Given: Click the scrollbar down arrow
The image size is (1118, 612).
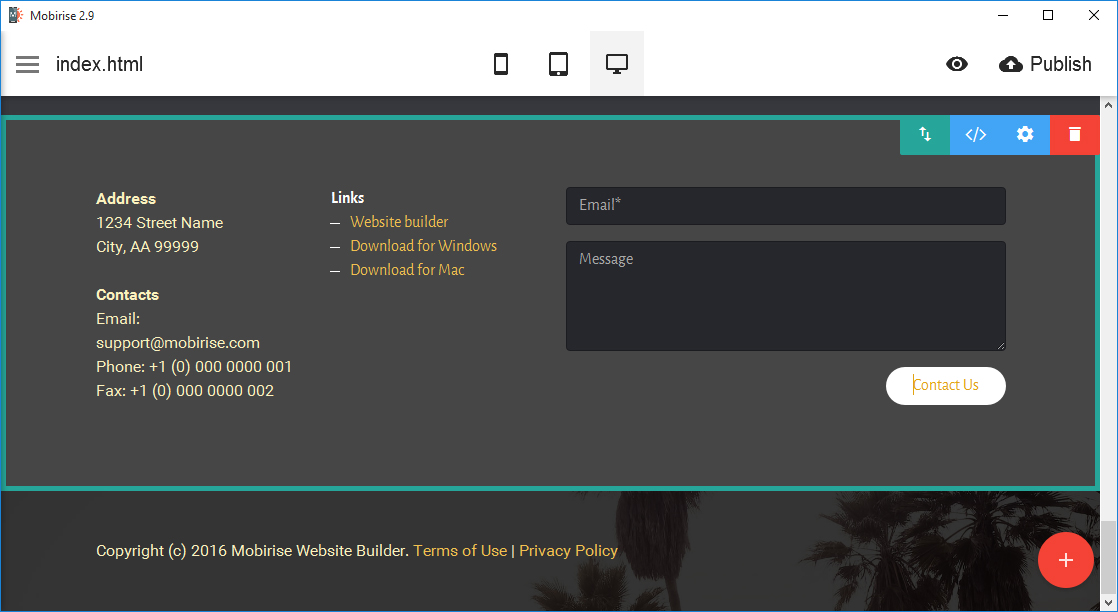Looking at the screenshot, I should pos(1109,605).
